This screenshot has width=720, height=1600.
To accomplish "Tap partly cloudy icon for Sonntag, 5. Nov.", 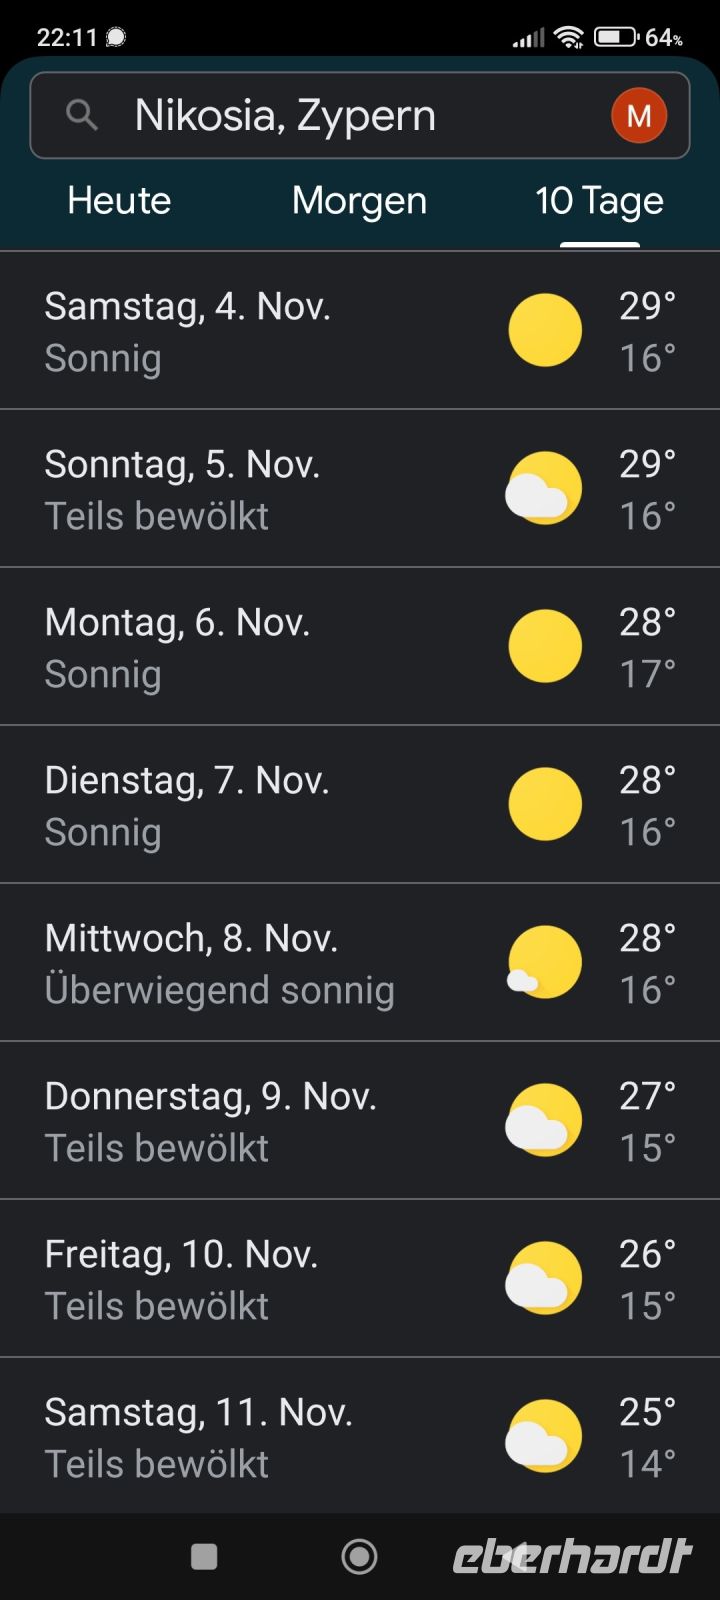I will pos(545,488).
